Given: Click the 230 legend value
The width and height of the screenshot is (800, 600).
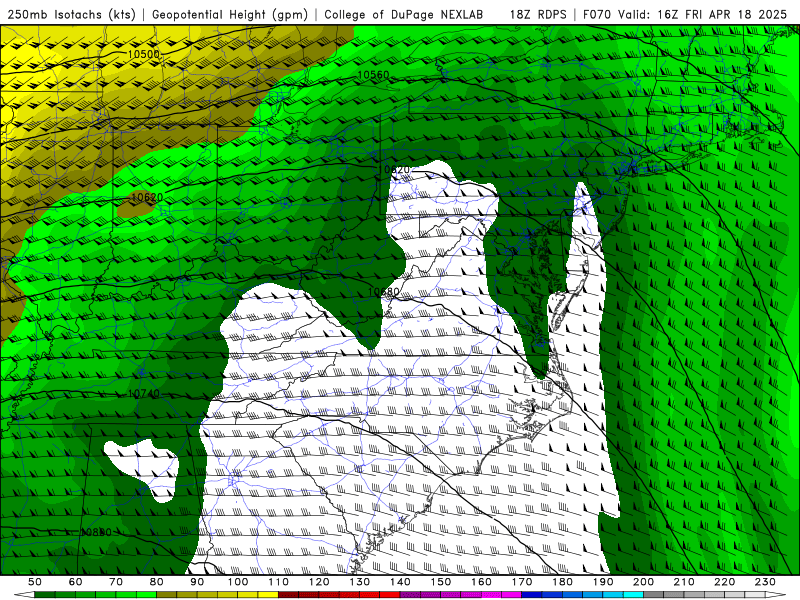Looking at the screenshot, I should pos(765,582).
